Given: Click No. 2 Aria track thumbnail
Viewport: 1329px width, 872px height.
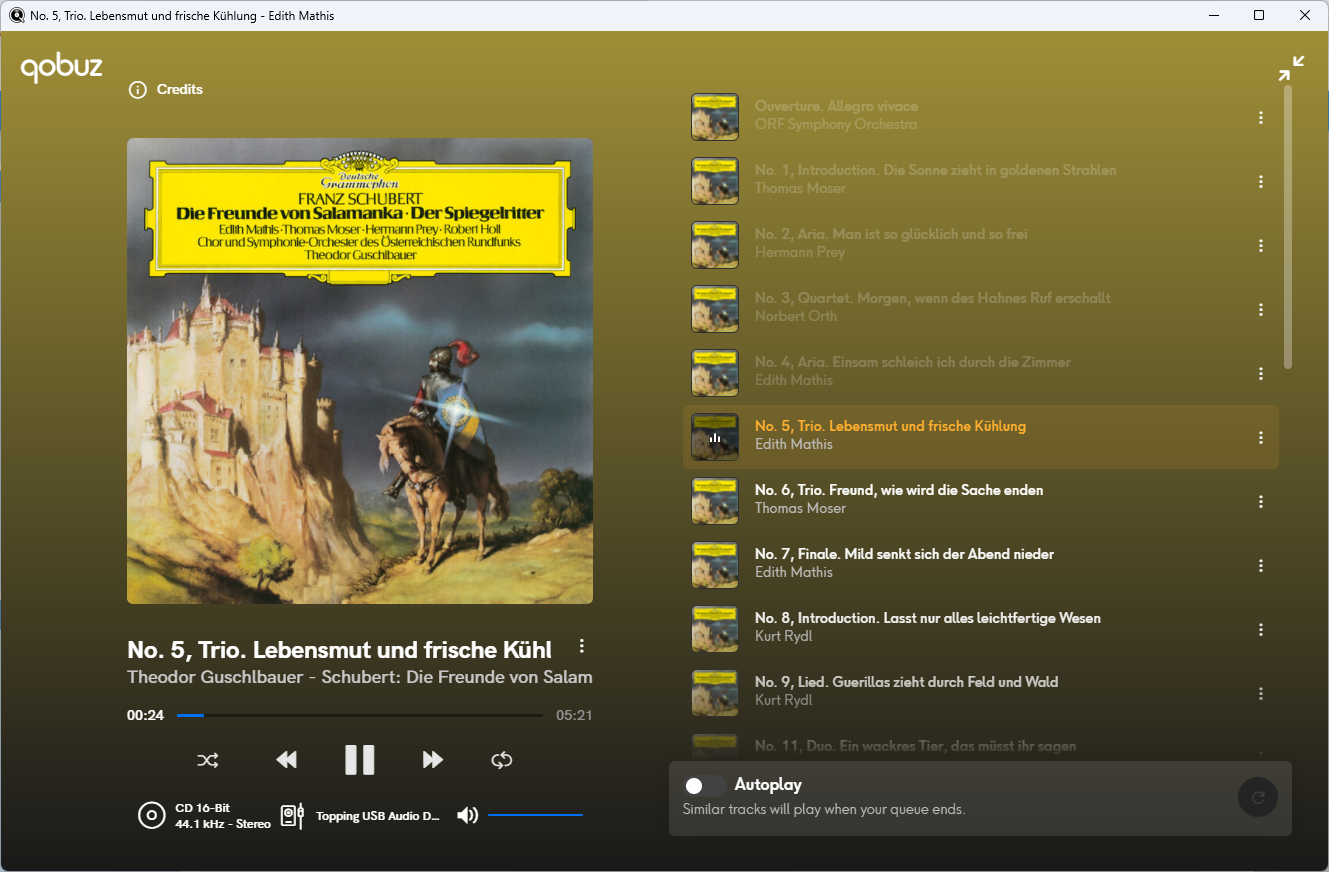Looking at the screenshot, I should 715,245.
